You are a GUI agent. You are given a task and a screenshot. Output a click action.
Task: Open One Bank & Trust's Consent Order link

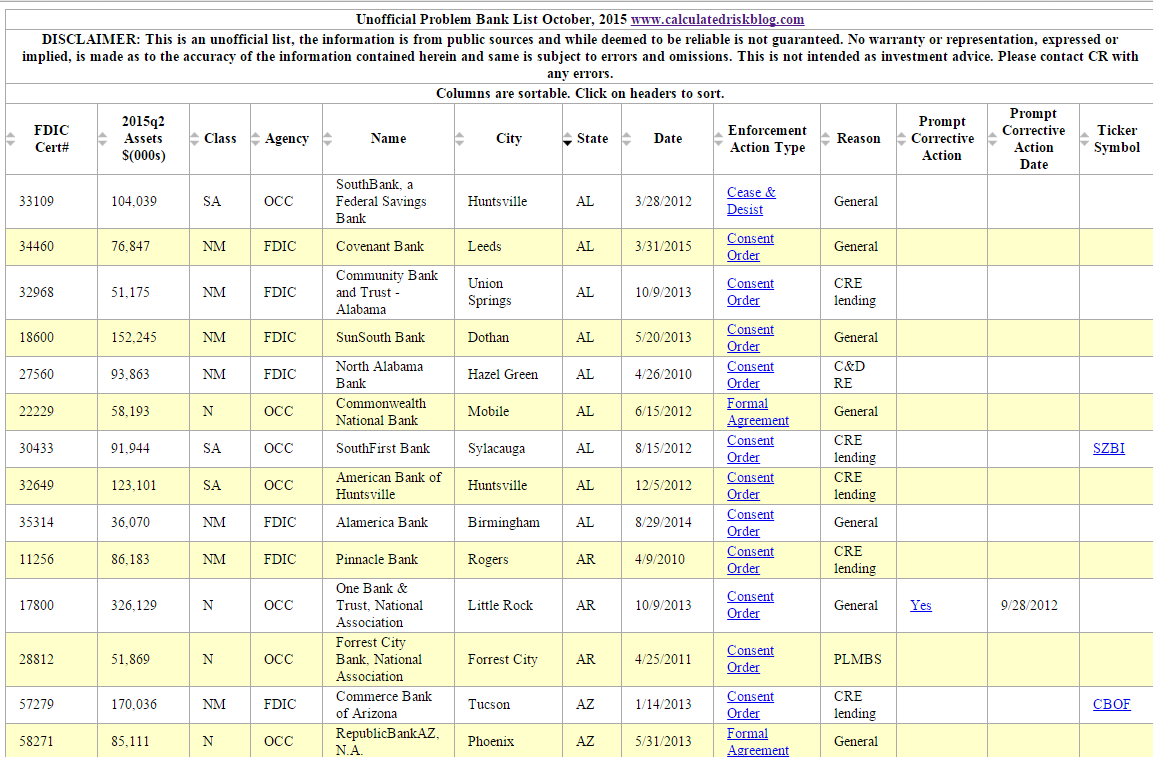click(x=750, y=605)
